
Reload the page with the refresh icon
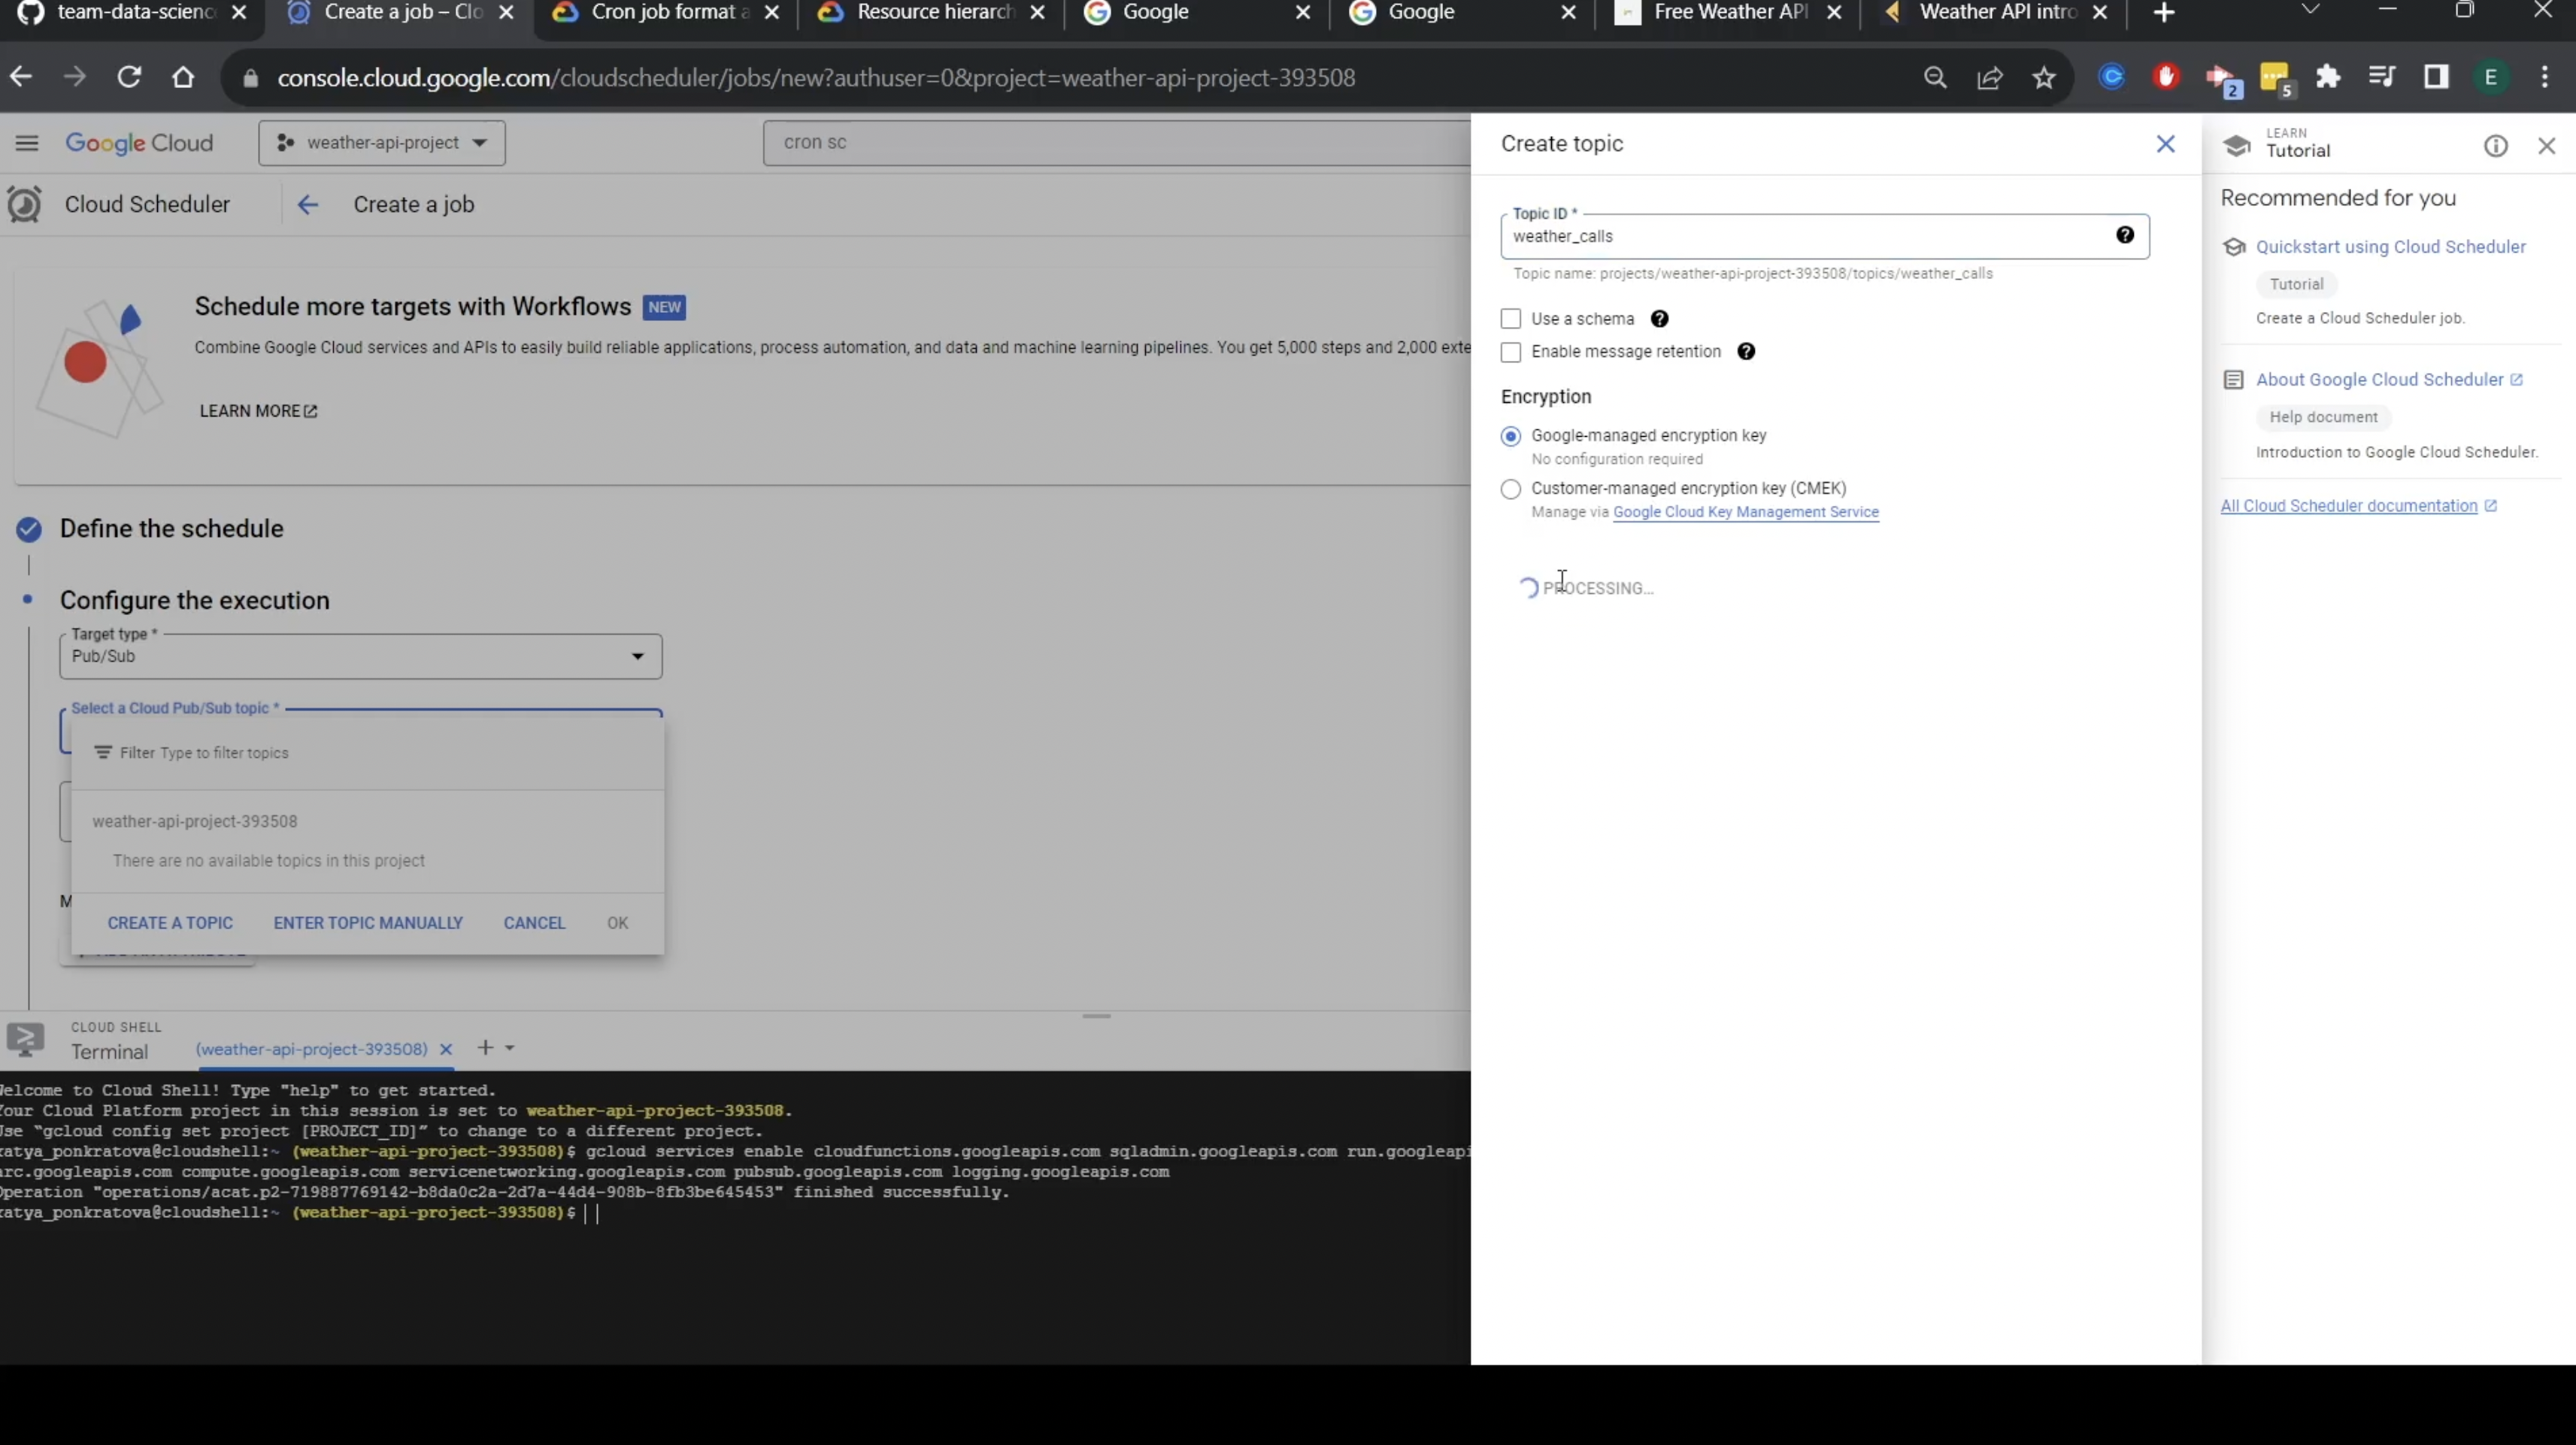click(129, 77)
